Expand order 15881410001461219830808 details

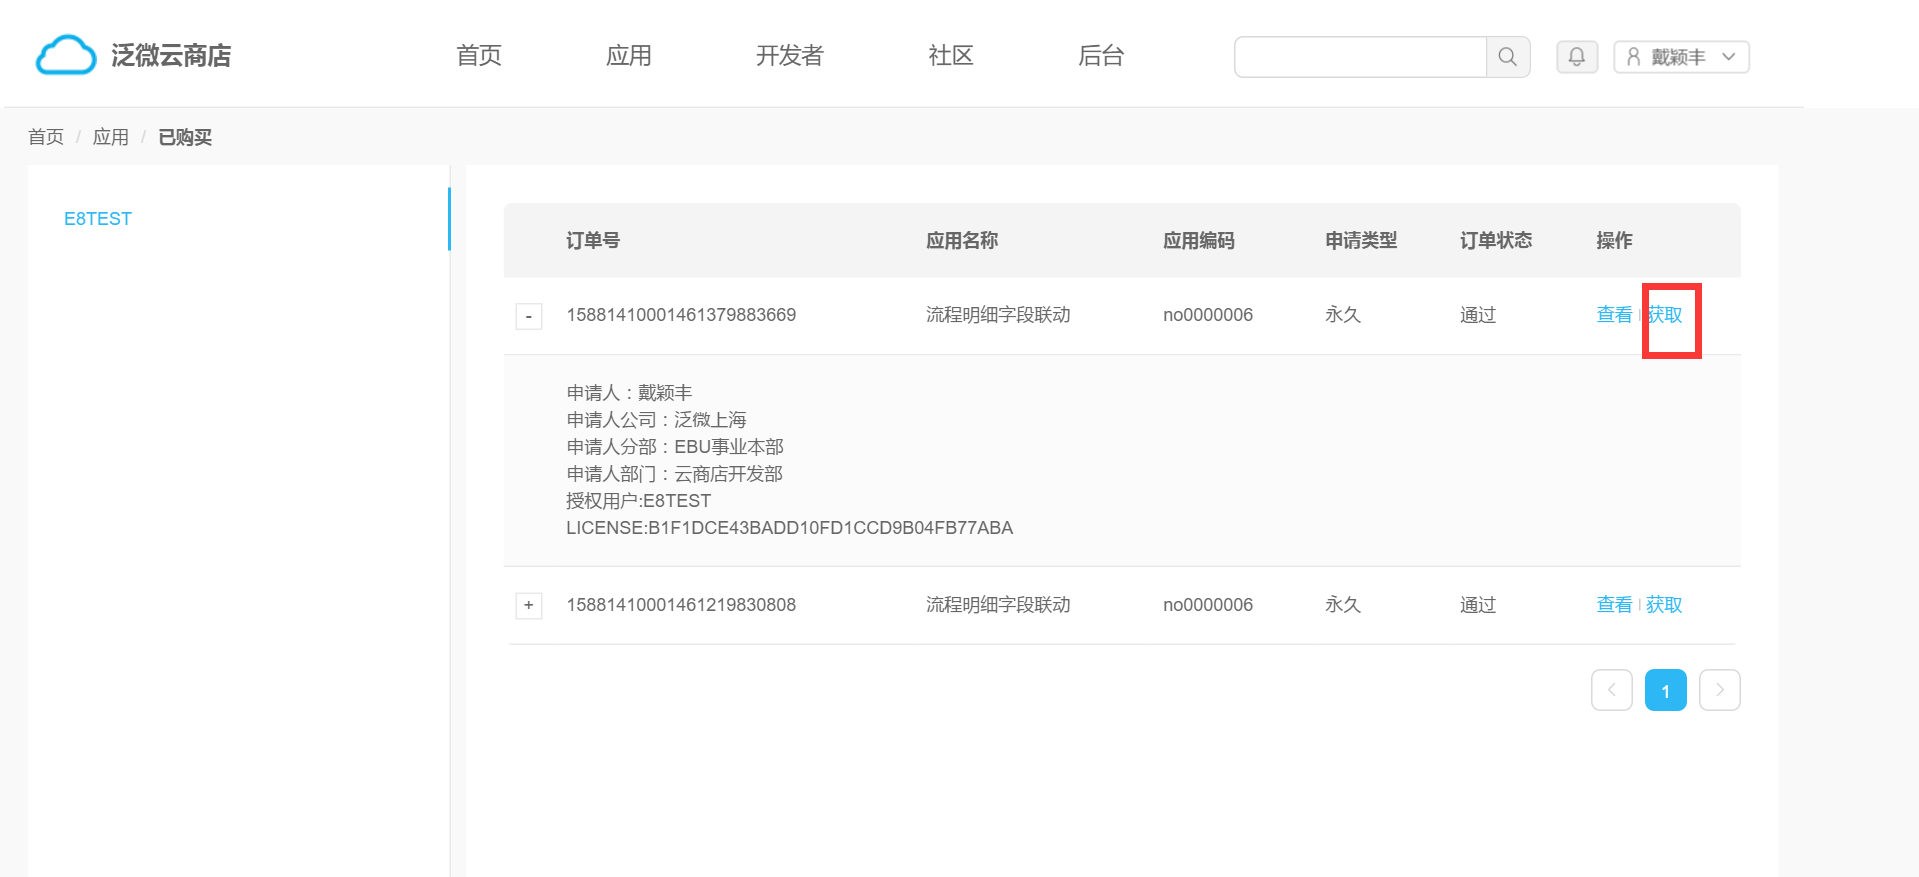(529, 605)
